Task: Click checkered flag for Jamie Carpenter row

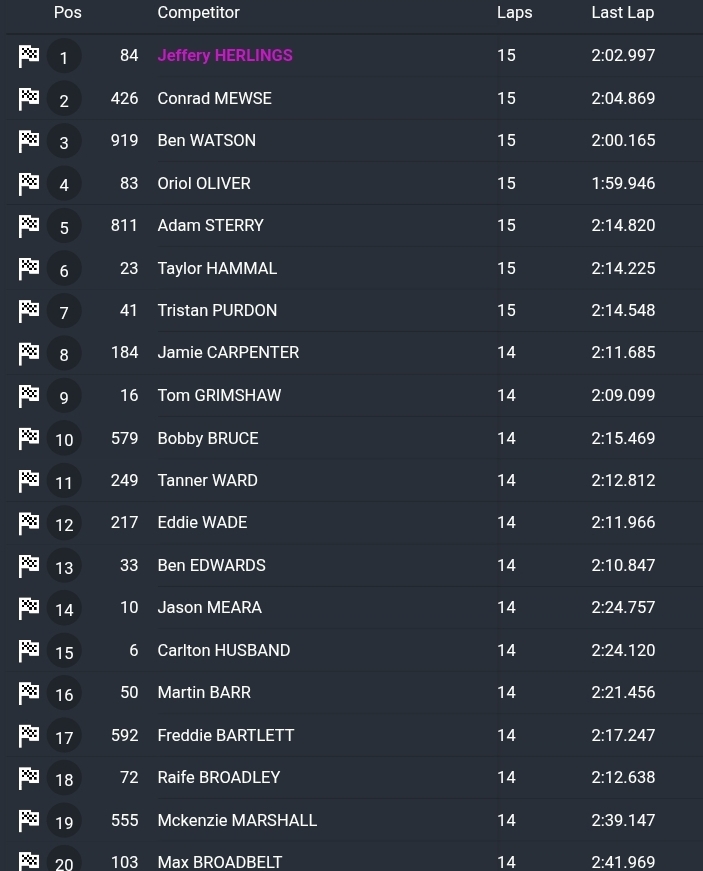Action: click(x=29, y=353)
